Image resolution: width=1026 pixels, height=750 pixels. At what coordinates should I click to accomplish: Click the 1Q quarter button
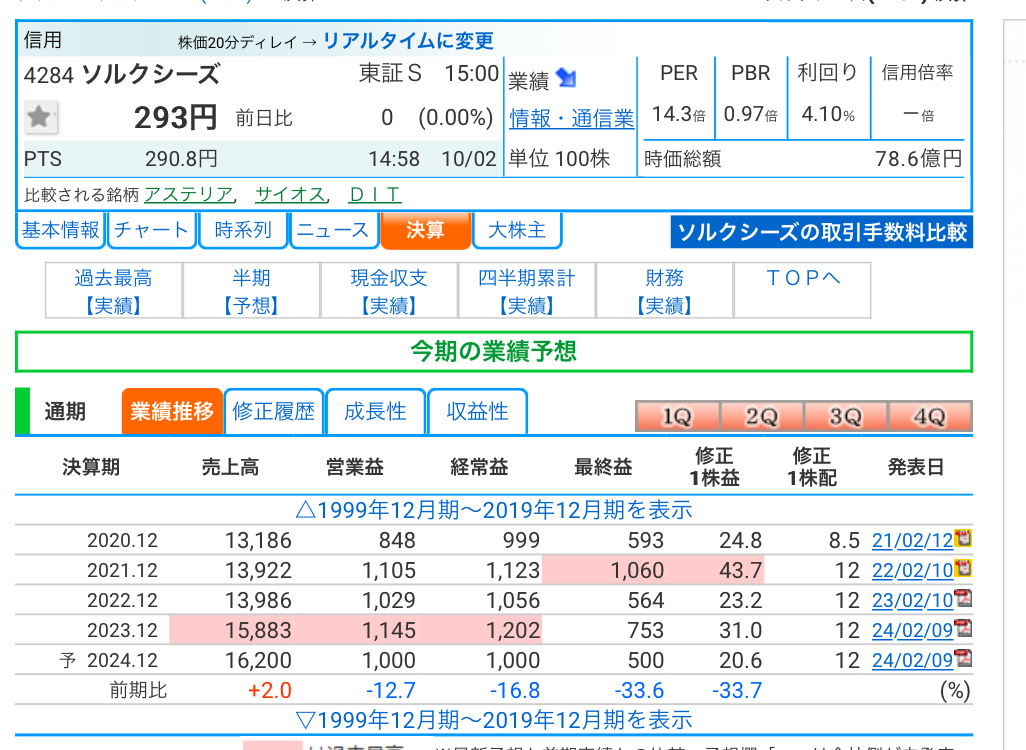[677, 417]
